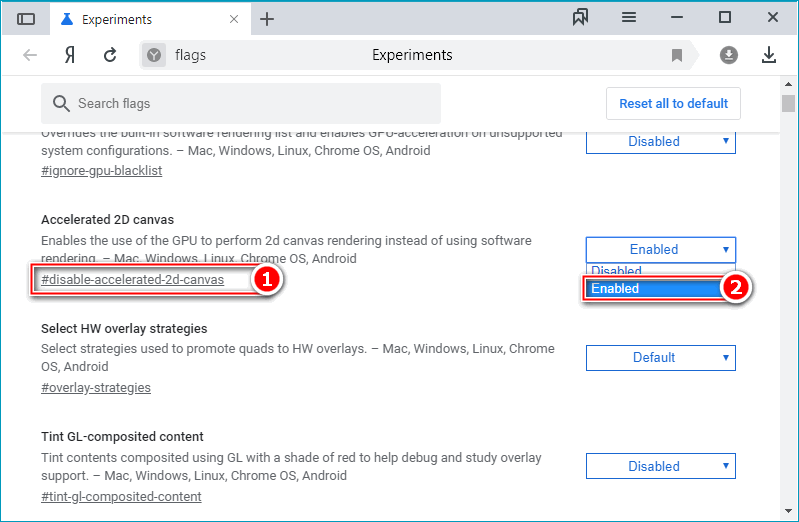Open a new tab with plus button

point(267,19)
